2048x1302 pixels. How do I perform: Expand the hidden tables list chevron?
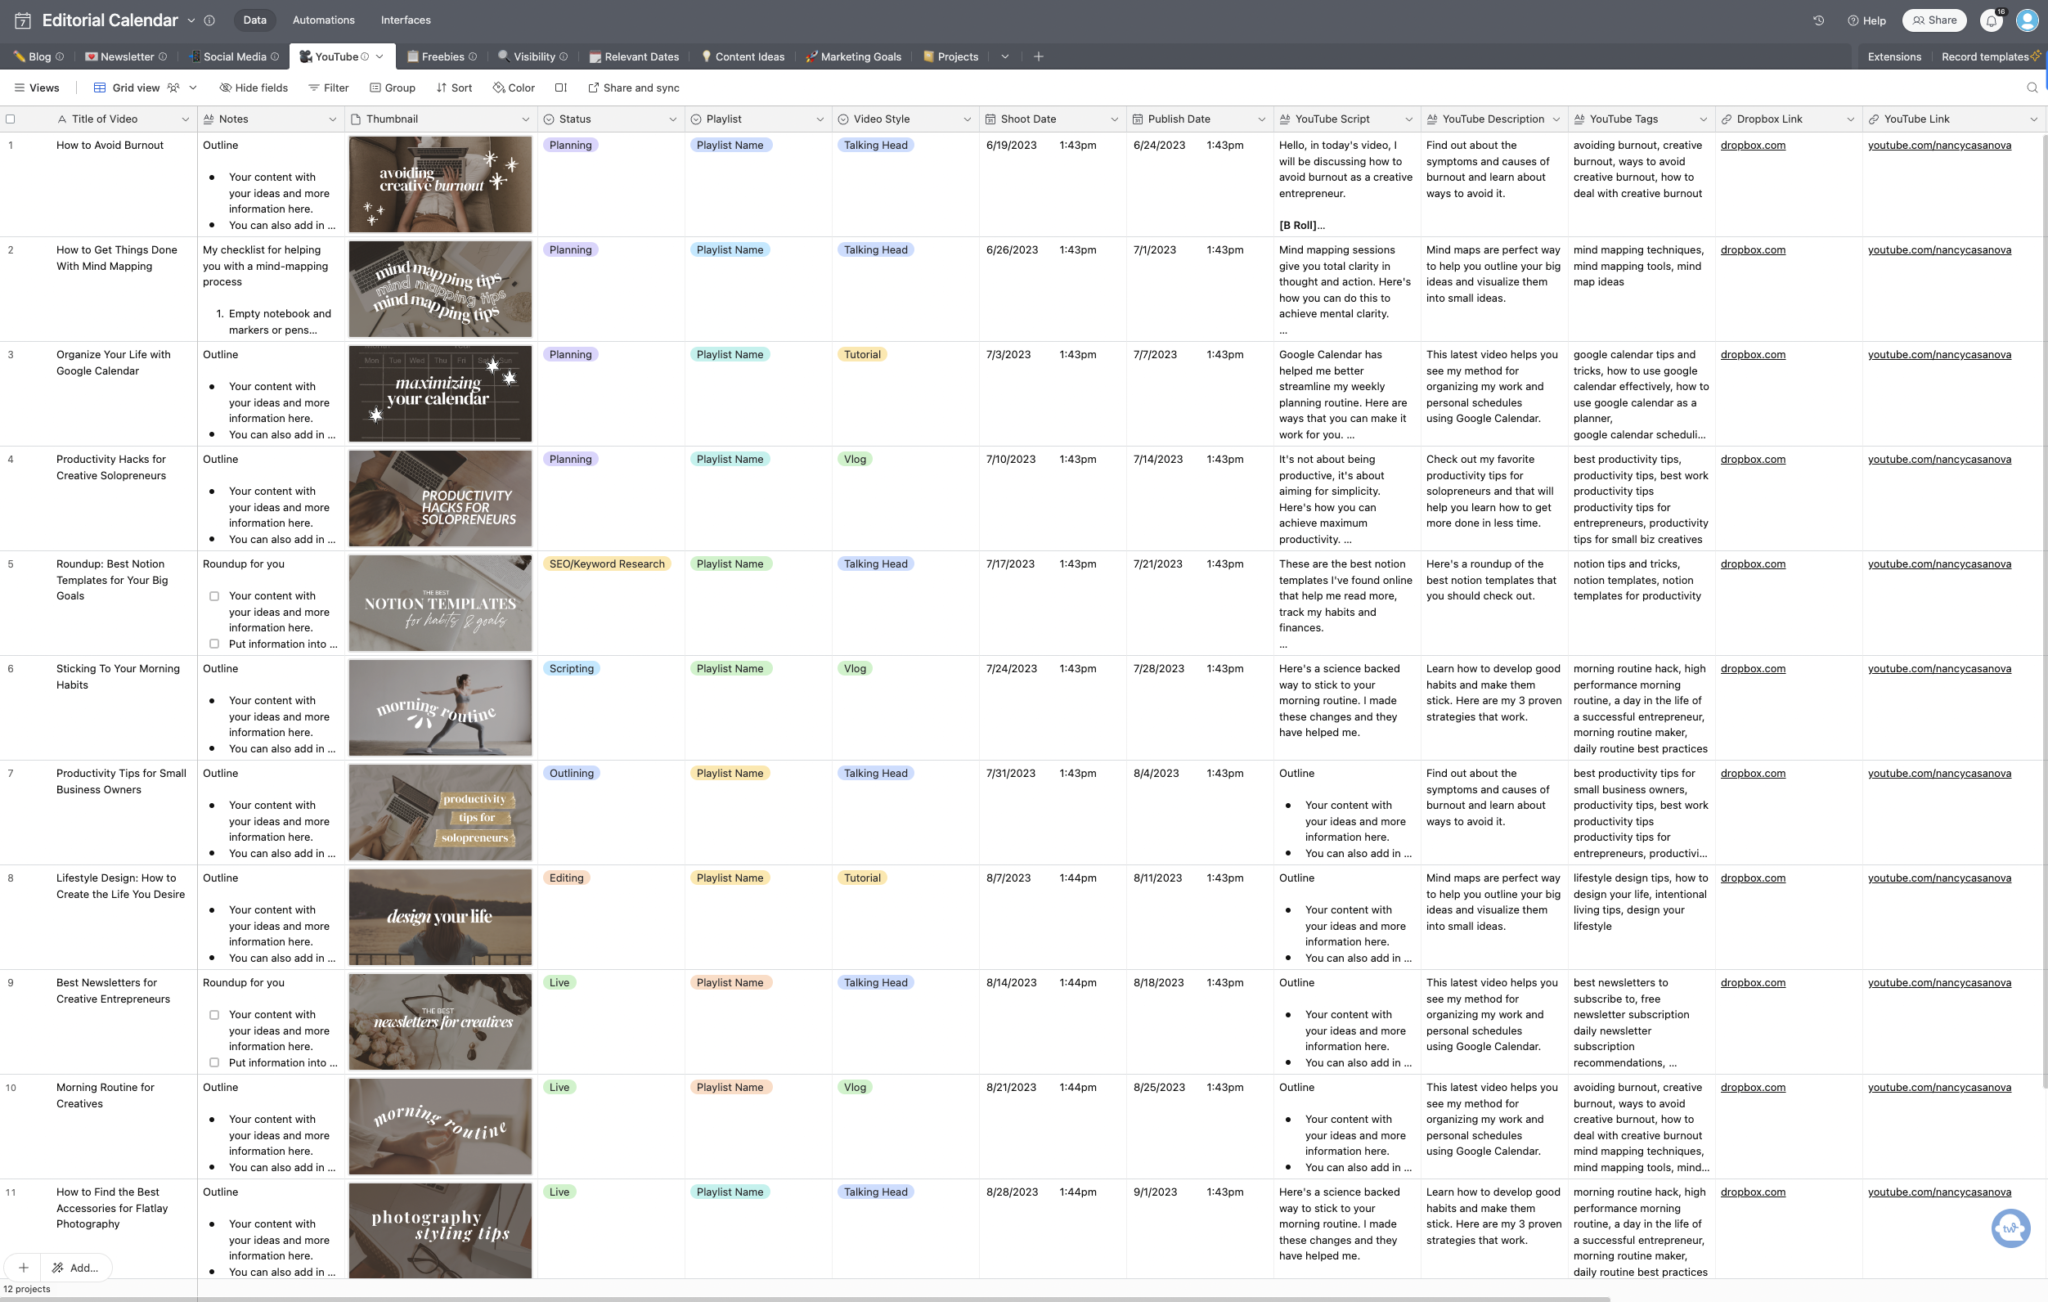point(1005,57)
